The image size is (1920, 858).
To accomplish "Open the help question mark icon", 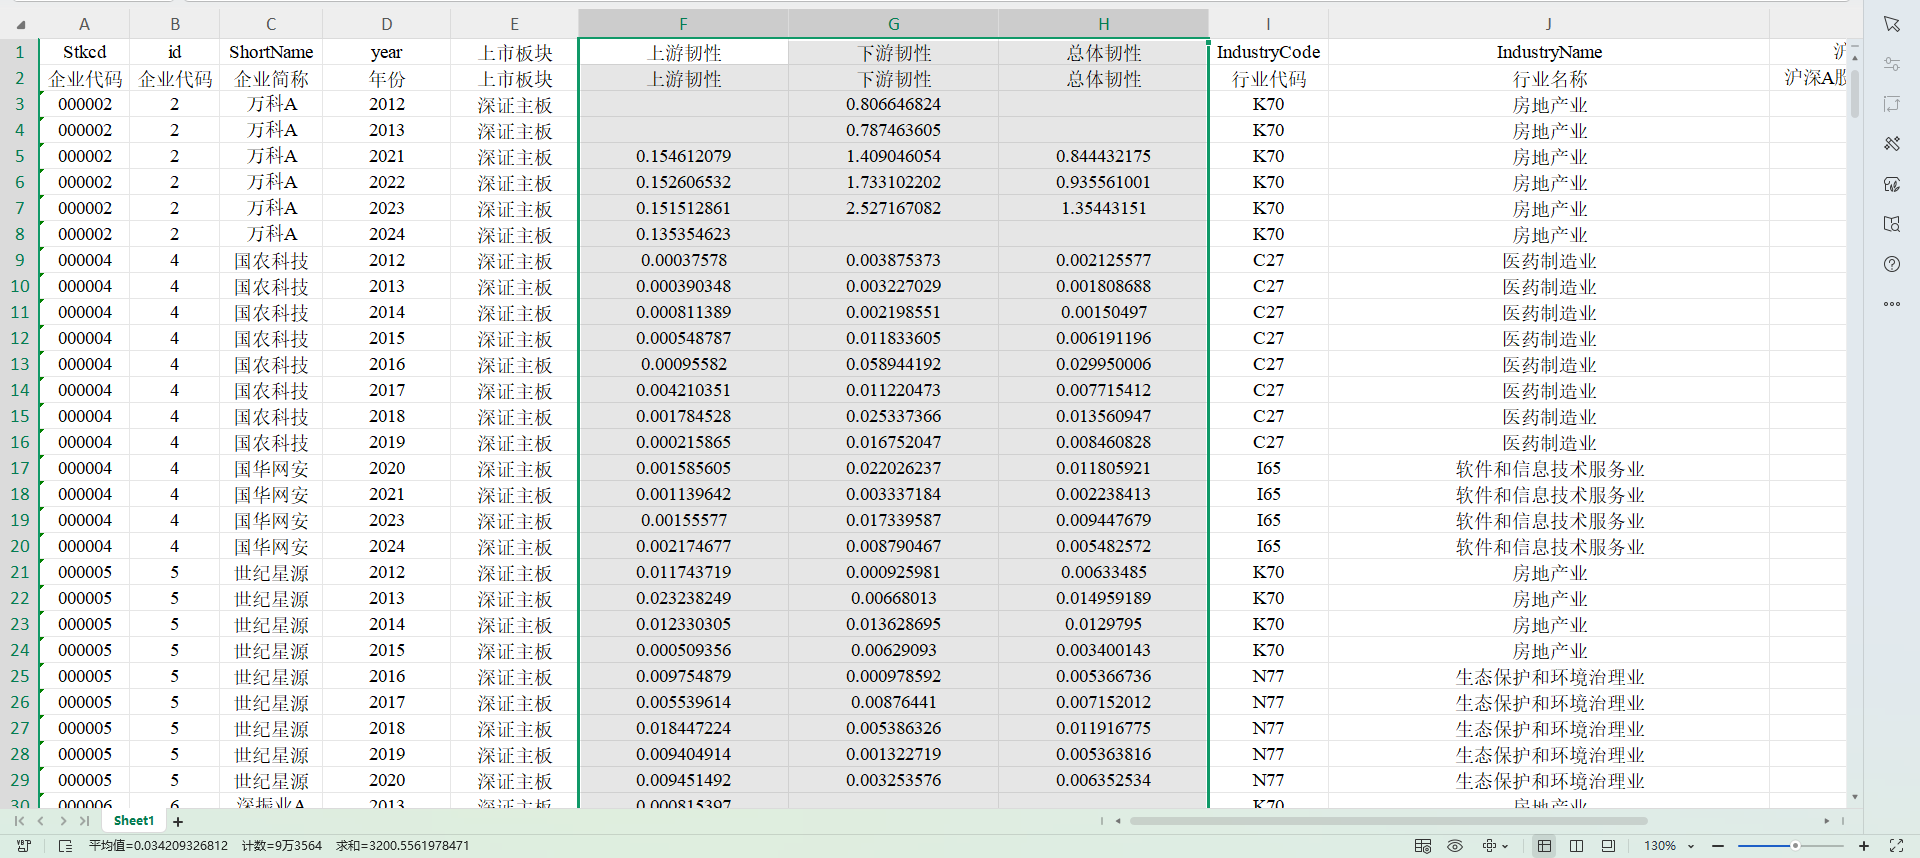I will tap(1891, 264).
